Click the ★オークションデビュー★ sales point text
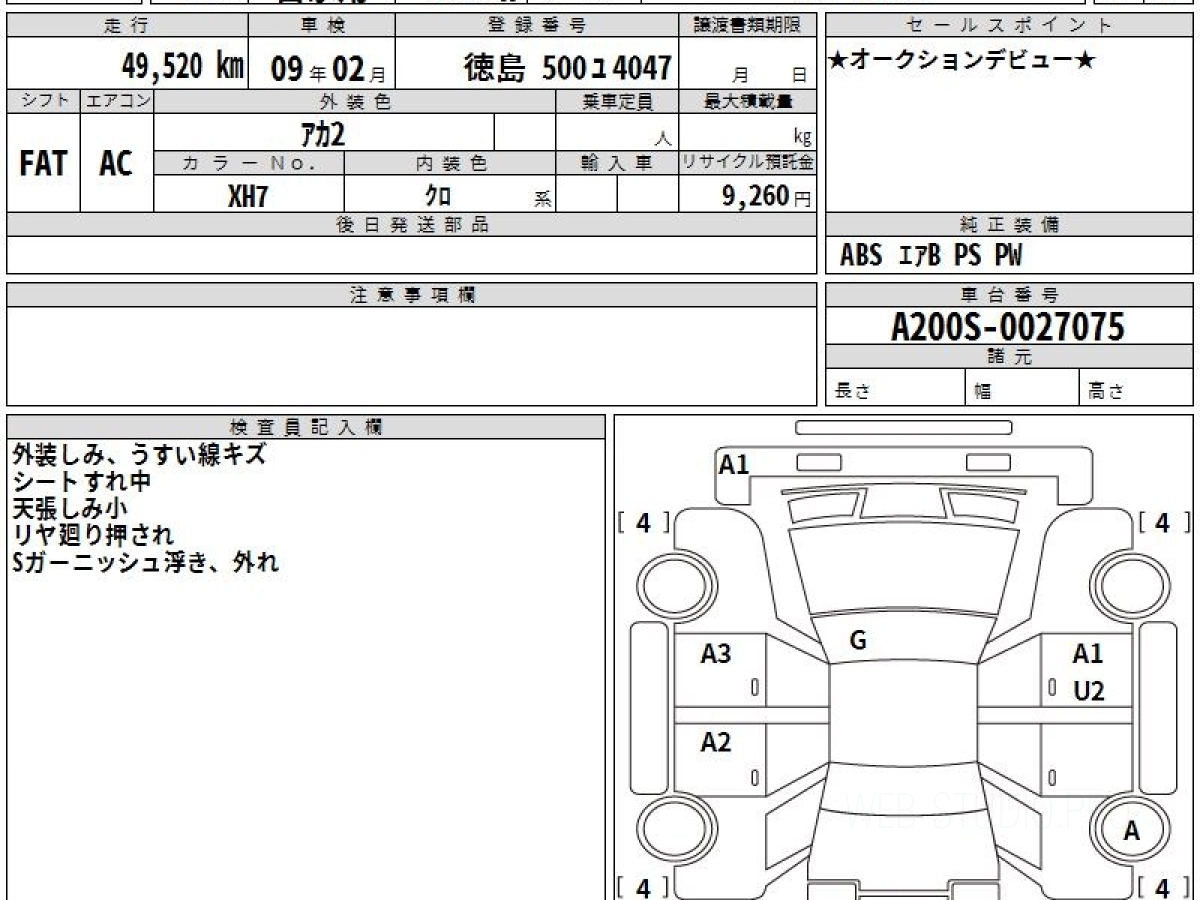The height and width of the screenshot is (900, 1200). point(961,61)
